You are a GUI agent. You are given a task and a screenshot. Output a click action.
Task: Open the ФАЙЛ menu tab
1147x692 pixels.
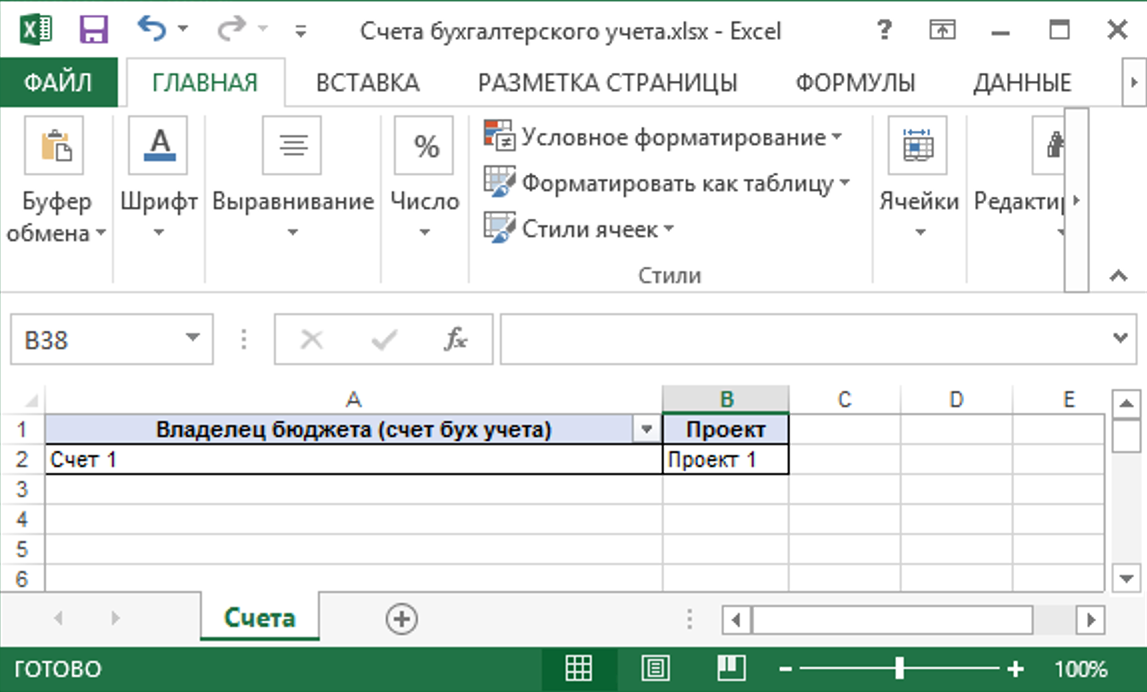click(58, 83)
